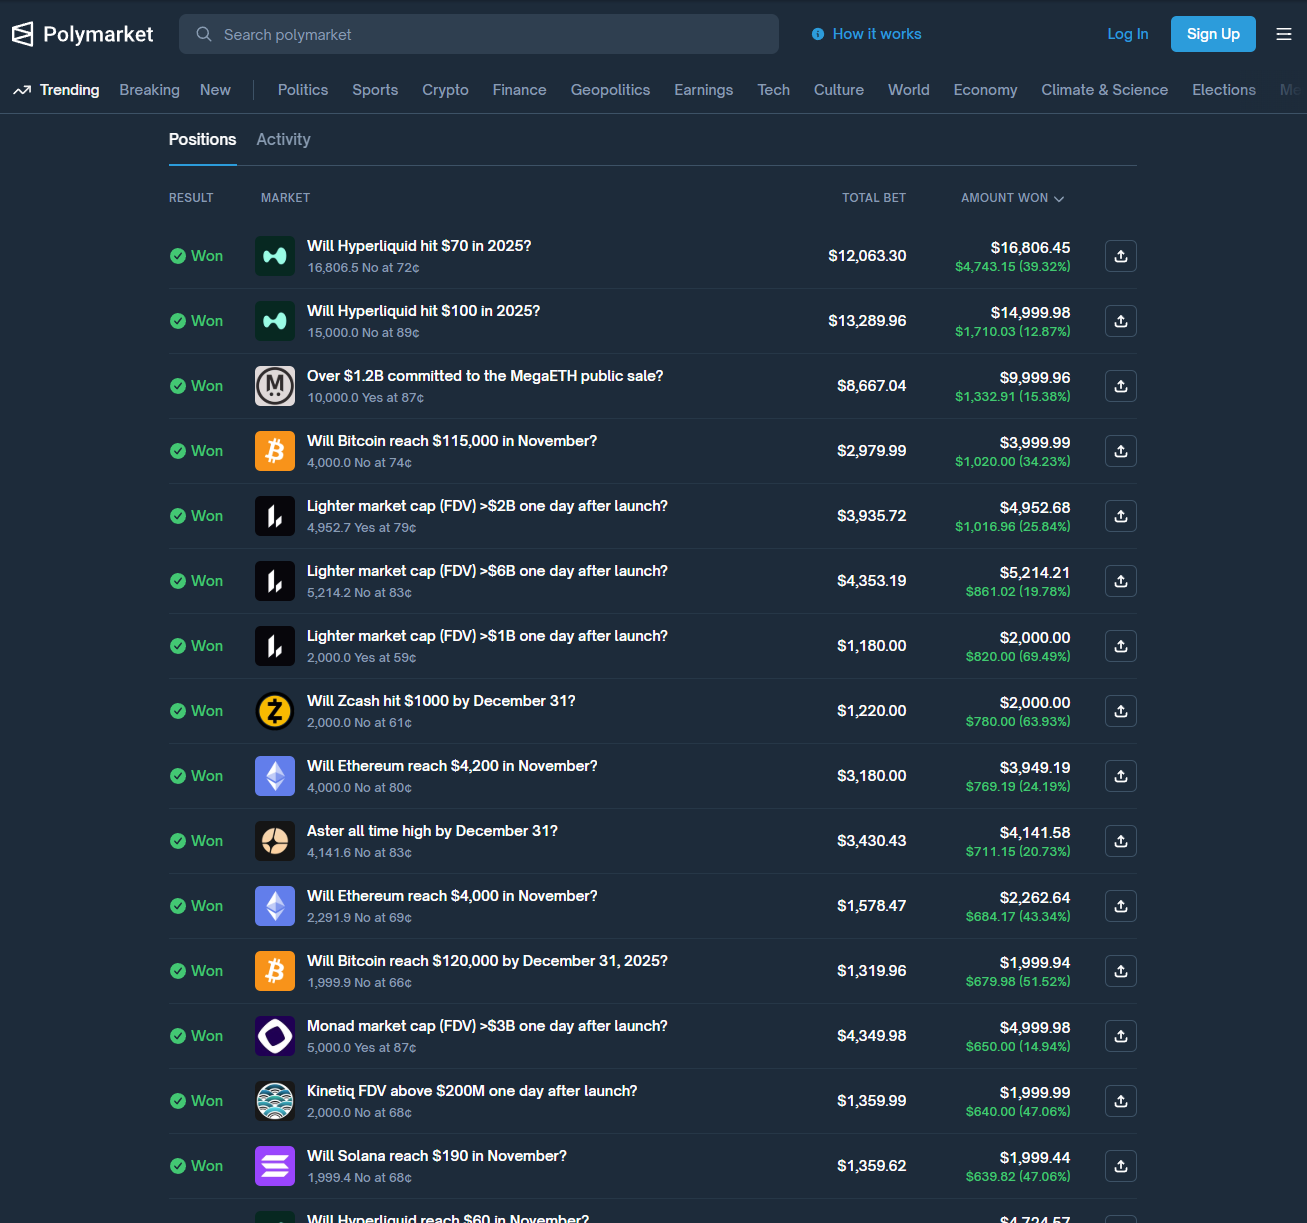Share the Monad market cap position

pyautogui.click(x=1120, y=1036)
